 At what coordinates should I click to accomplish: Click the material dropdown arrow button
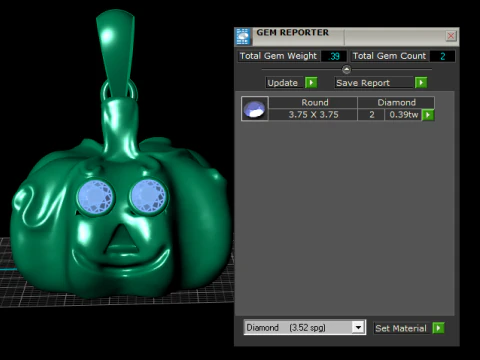pos(358,327)
